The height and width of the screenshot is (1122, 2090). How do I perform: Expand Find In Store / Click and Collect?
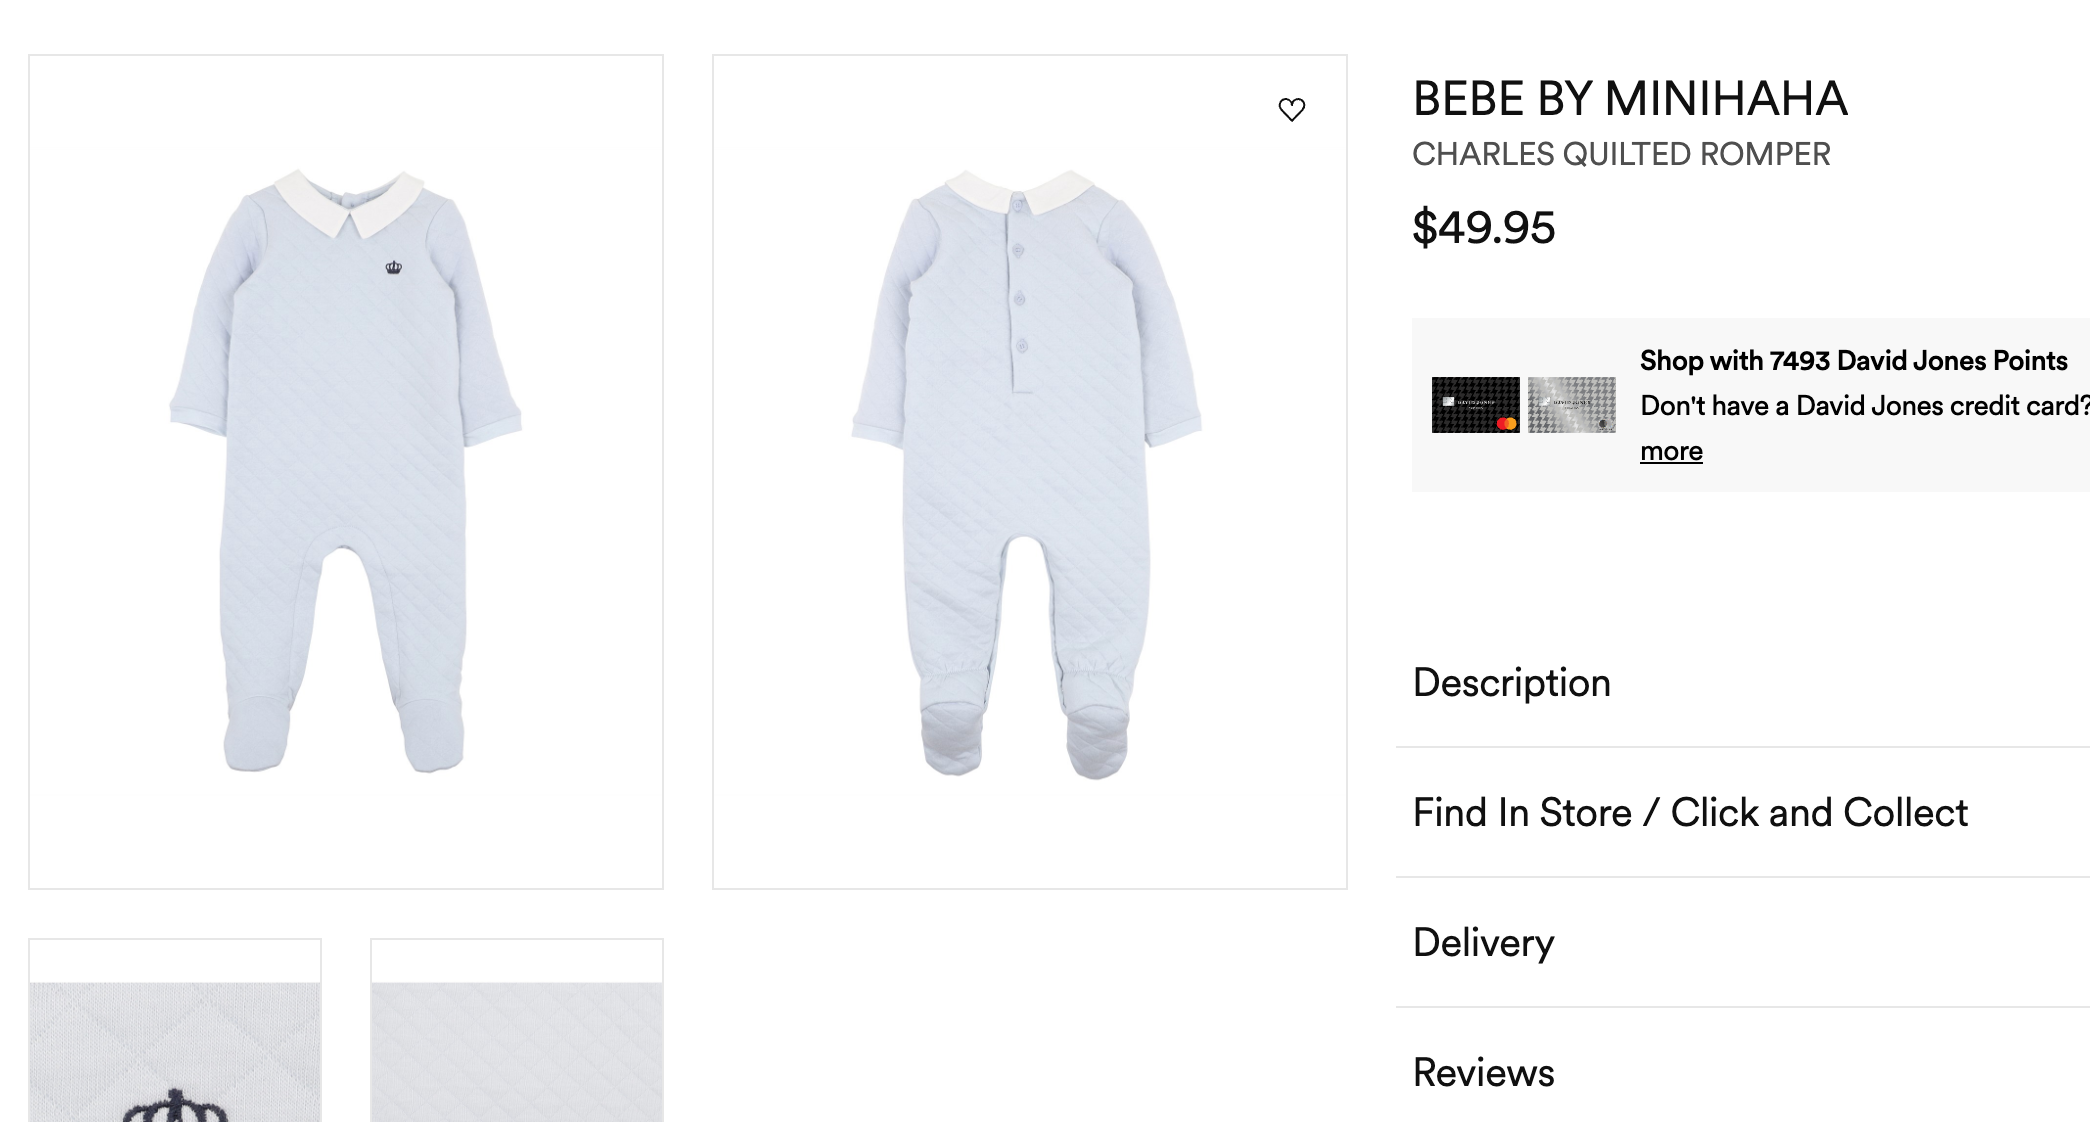click(x=1690, y=813)
